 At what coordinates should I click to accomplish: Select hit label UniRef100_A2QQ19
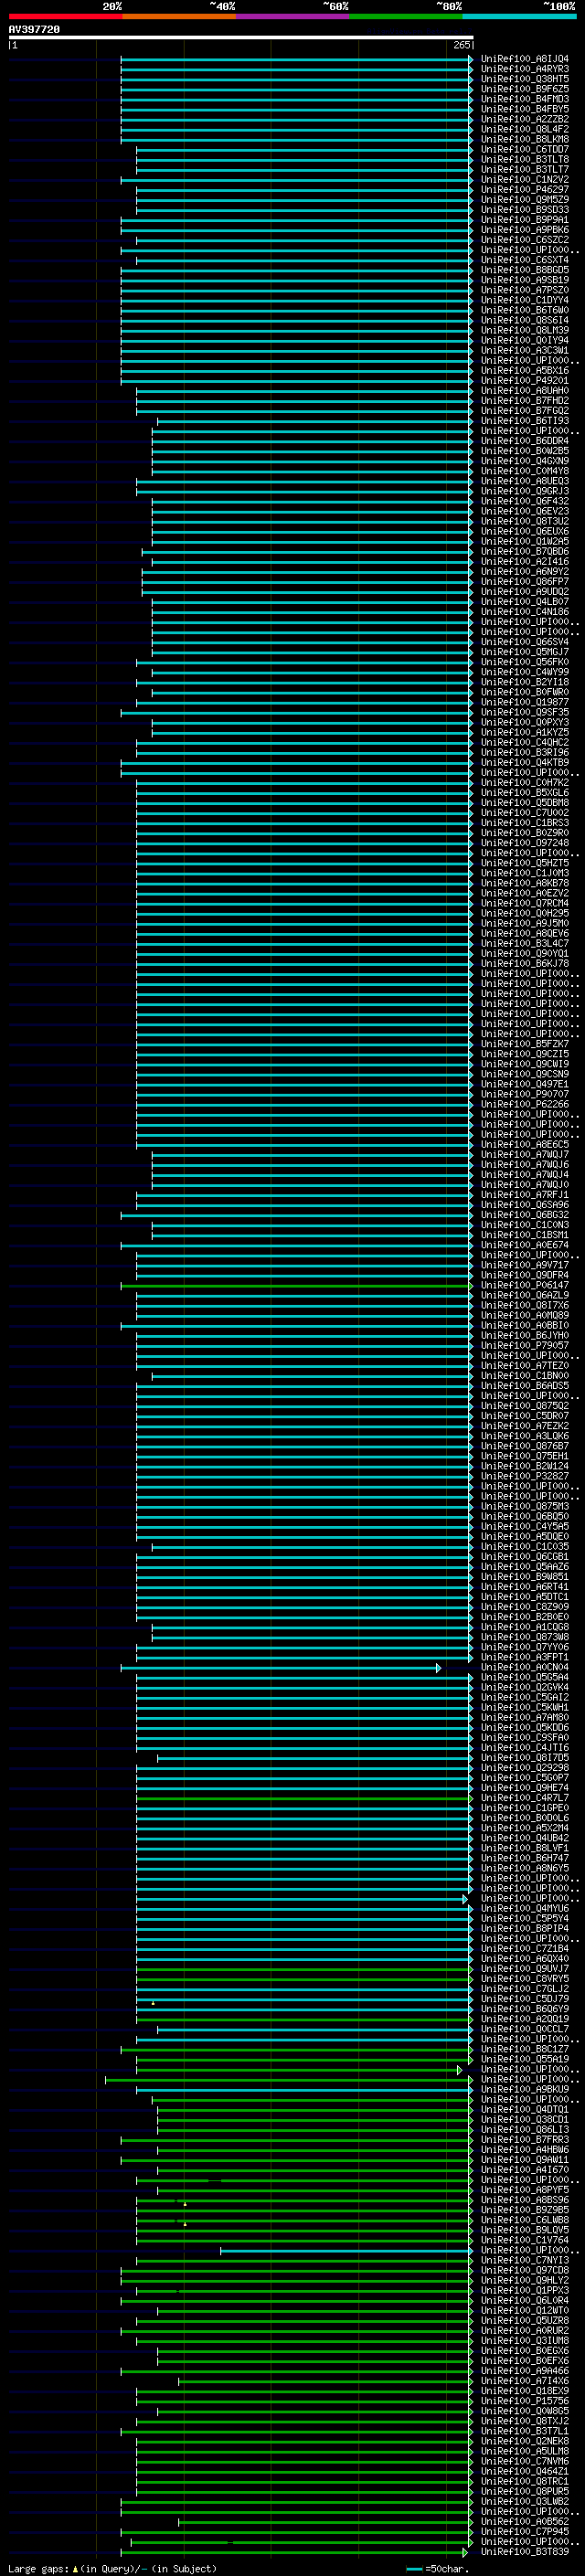[525, 2018]
